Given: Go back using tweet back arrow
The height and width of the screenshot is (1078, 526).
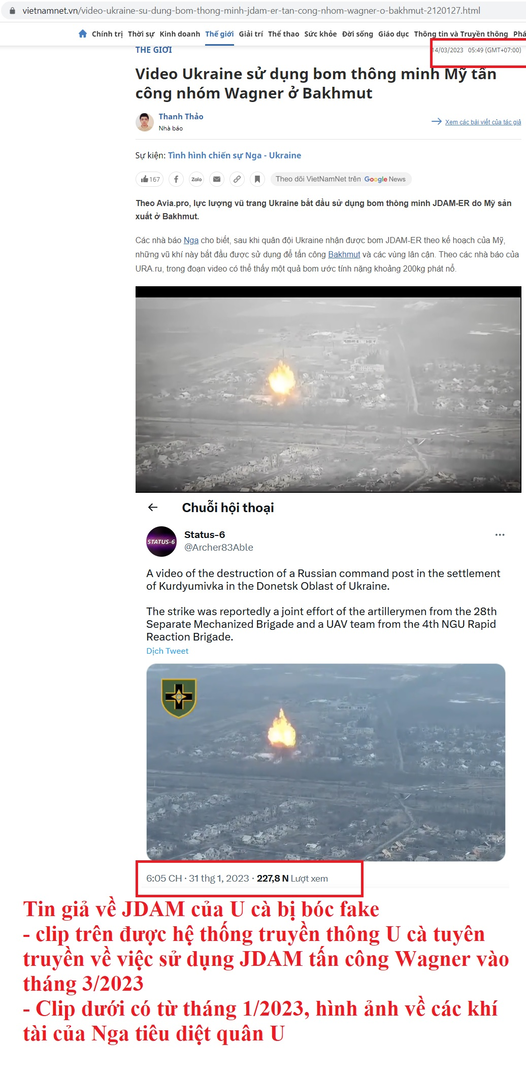Looking at the screenshot, I should point(153,507).
